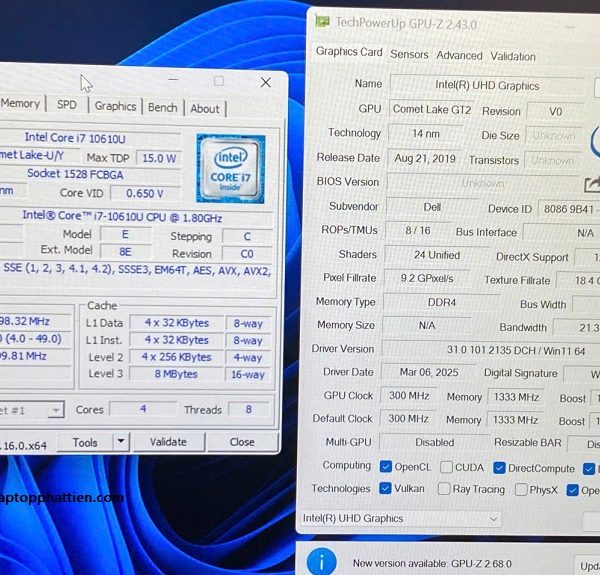
Task: Open the Intel(R) UHD Graphics GPU dropdown
Action: [400, 518]
